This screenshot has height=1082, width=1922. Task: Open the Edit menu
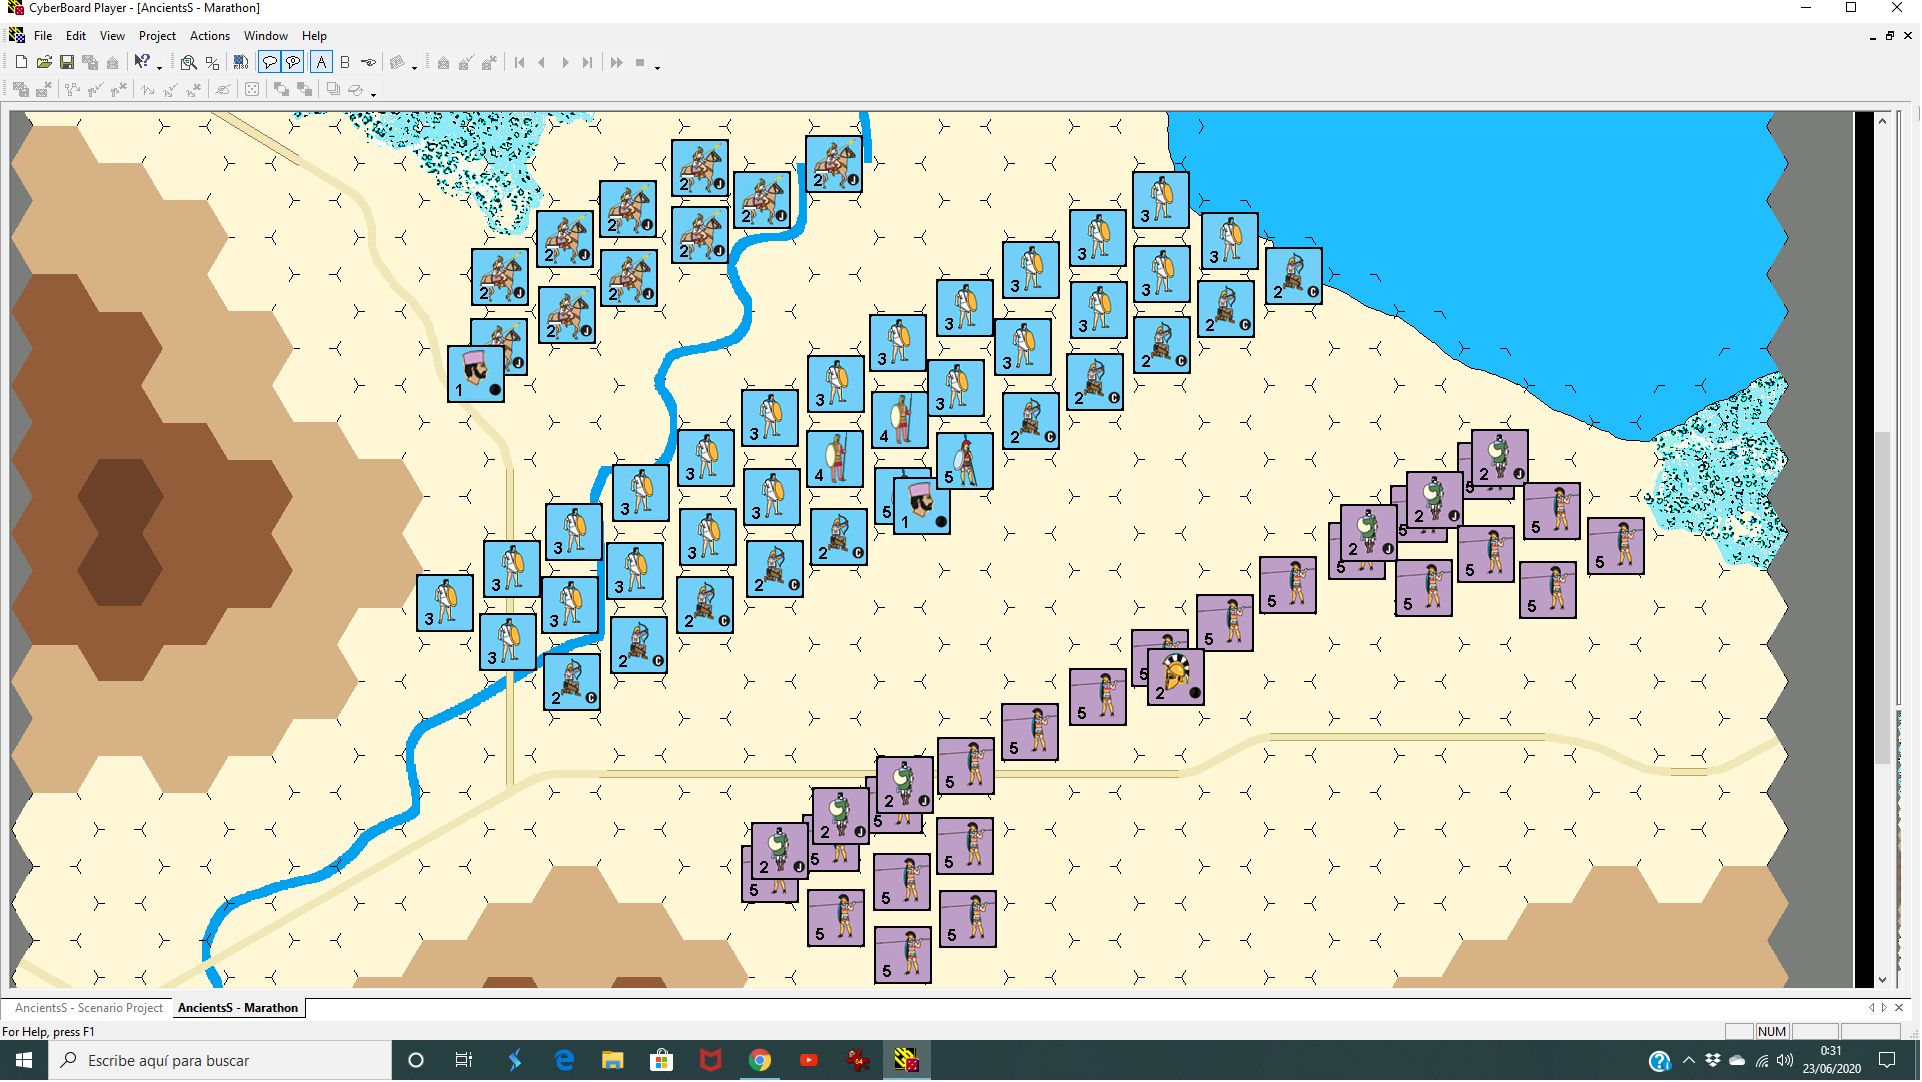tap(76, 35)
